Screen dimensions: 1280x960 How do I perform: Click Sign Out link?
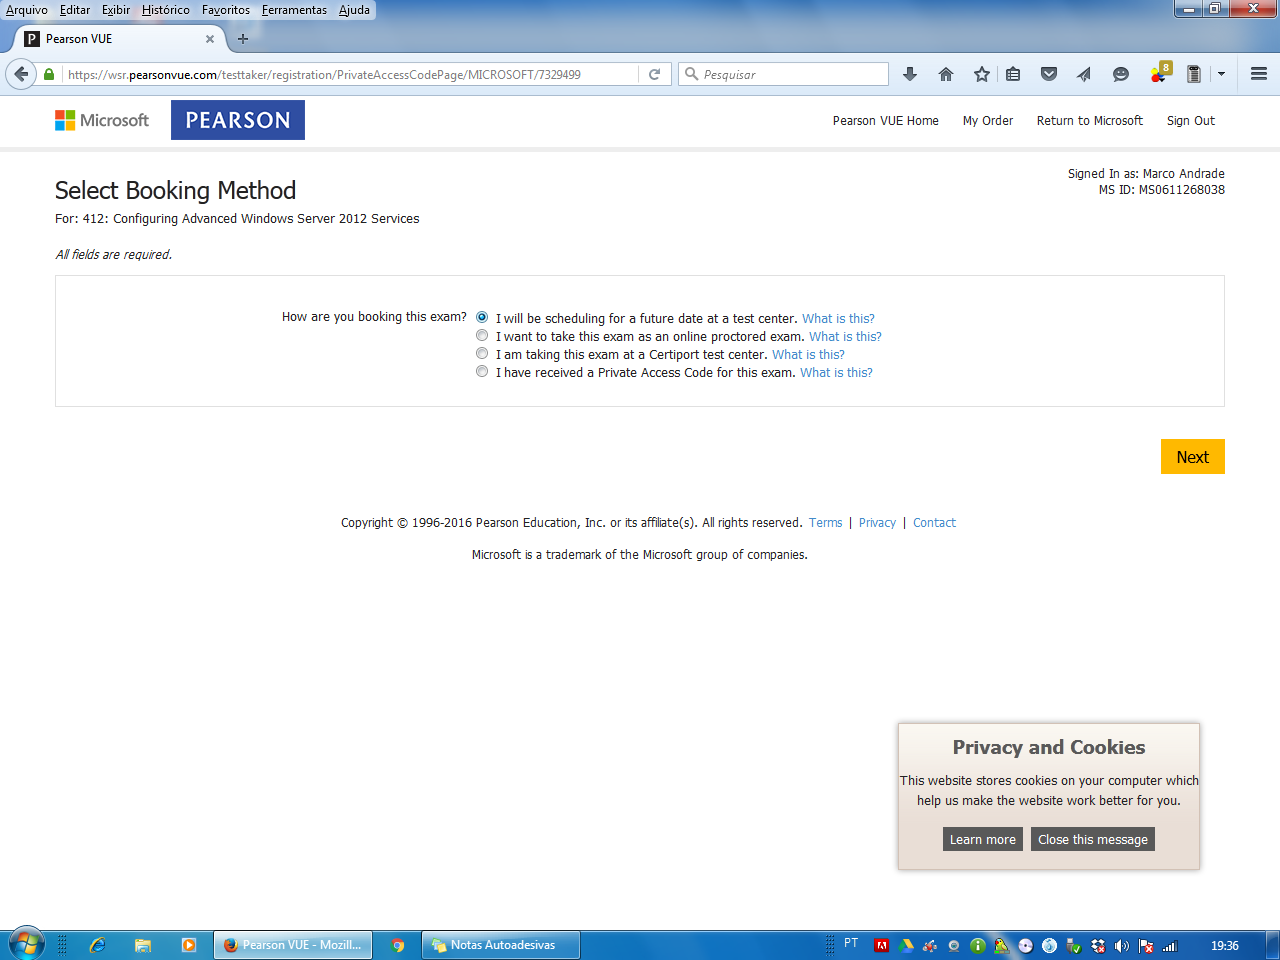click(x=1191, y=121)
